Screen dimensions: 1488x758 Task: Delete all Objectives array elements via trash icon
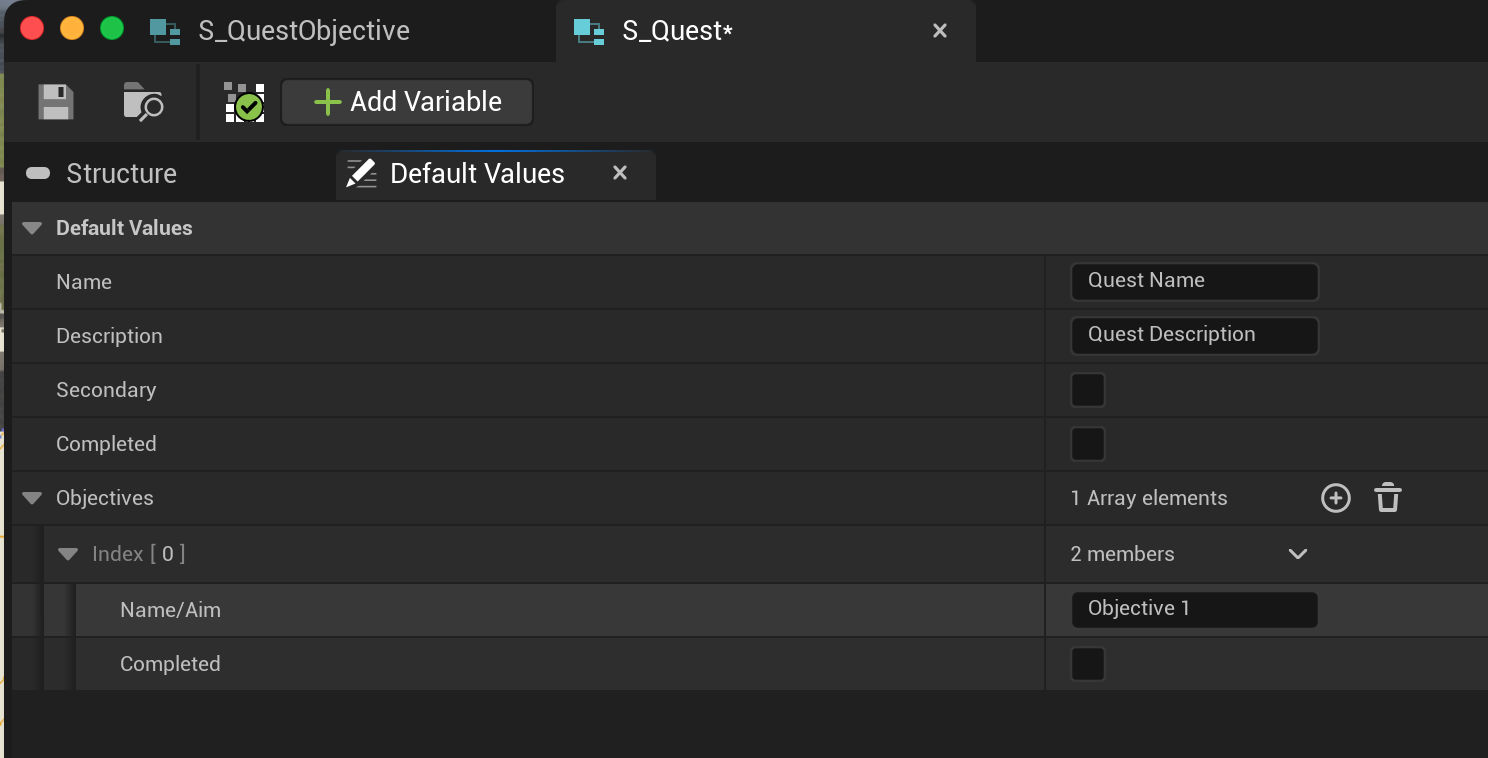click(1388, 498)
